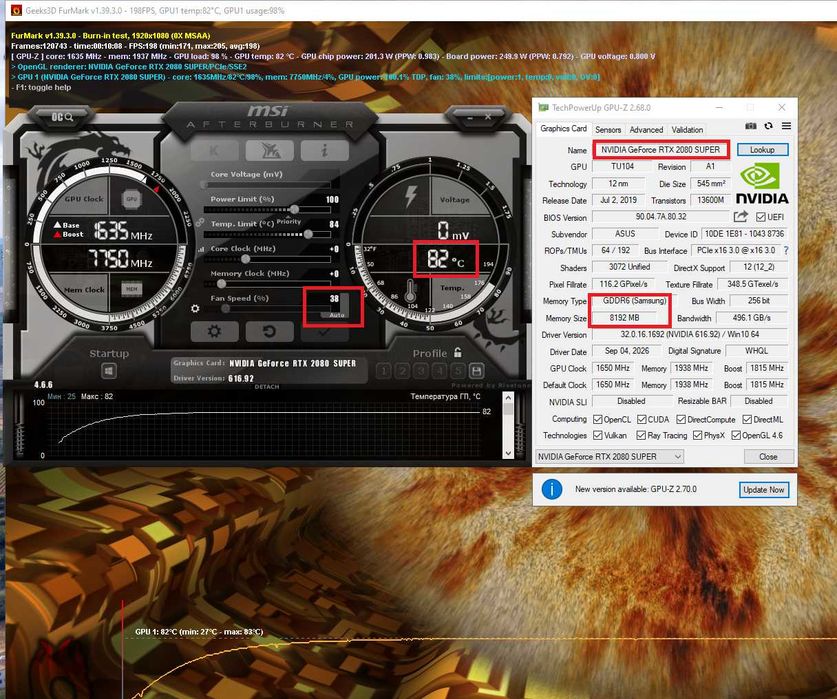The height and width of the screenshot is (699, 837).
Task: Click Memory Clock slider handle
Action: (222, 284)
